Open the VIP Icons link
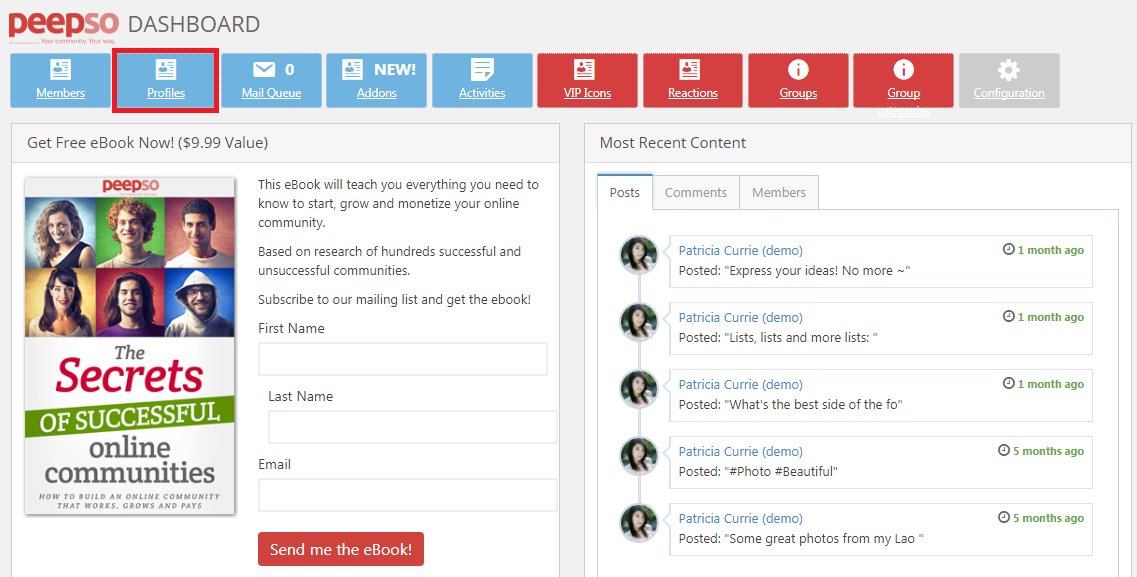This screenshot has height=577, width=1137. tap(587, 93)
